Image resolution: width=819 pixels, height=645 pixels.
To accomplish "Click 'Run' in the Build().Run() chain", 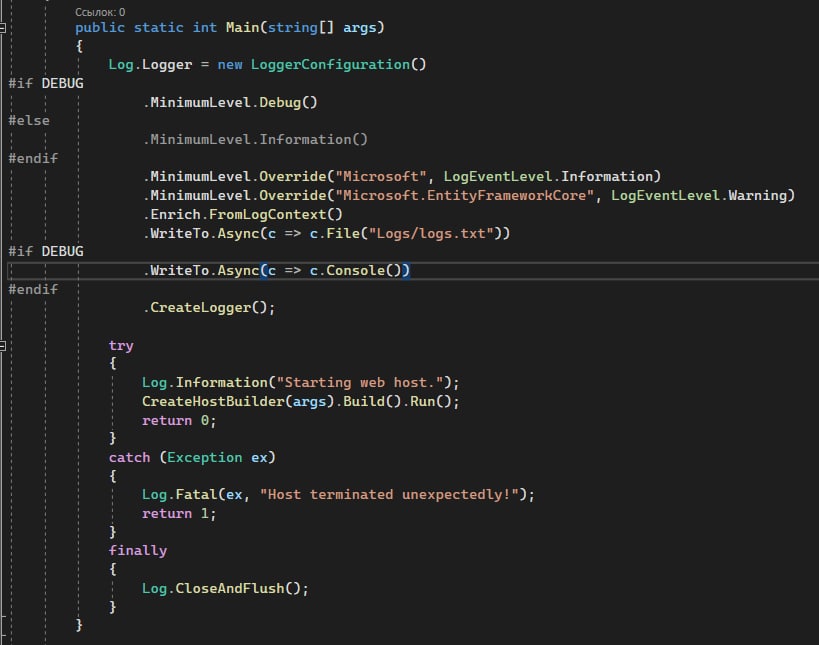I will (423, 401).
